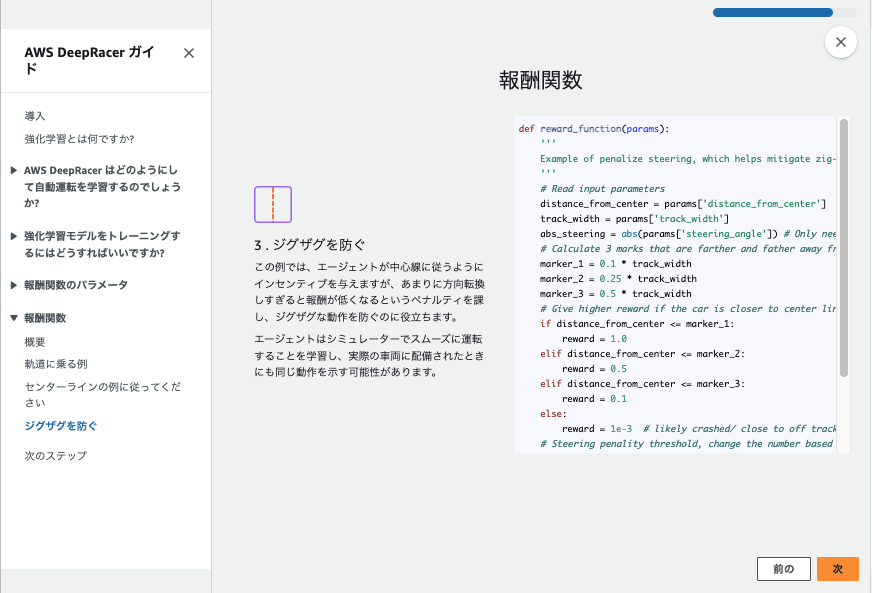Open the '導入' guide page
This screenshot has width=872, height=593.
[x=34, y=116]
